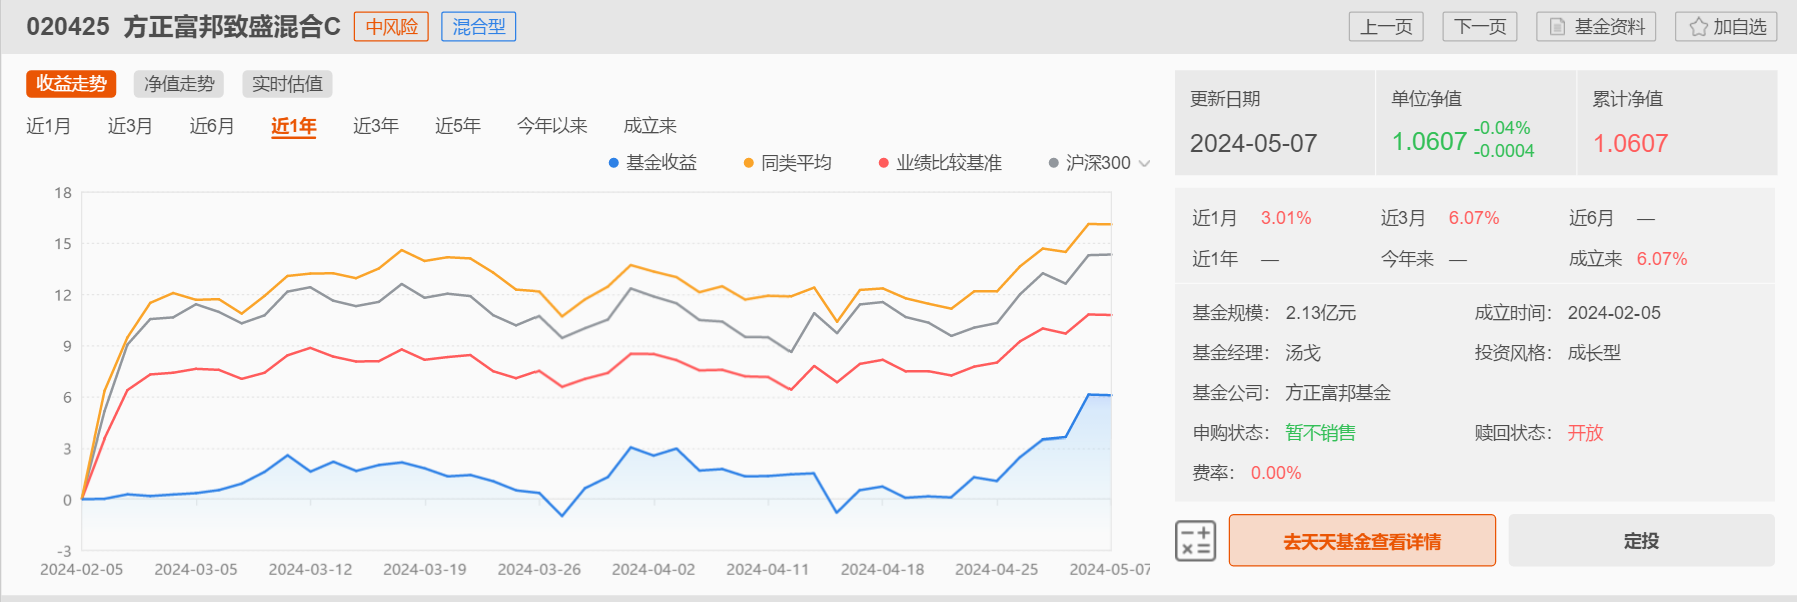
Task: Select the 近1月 time range
Action: click(48, 126)
